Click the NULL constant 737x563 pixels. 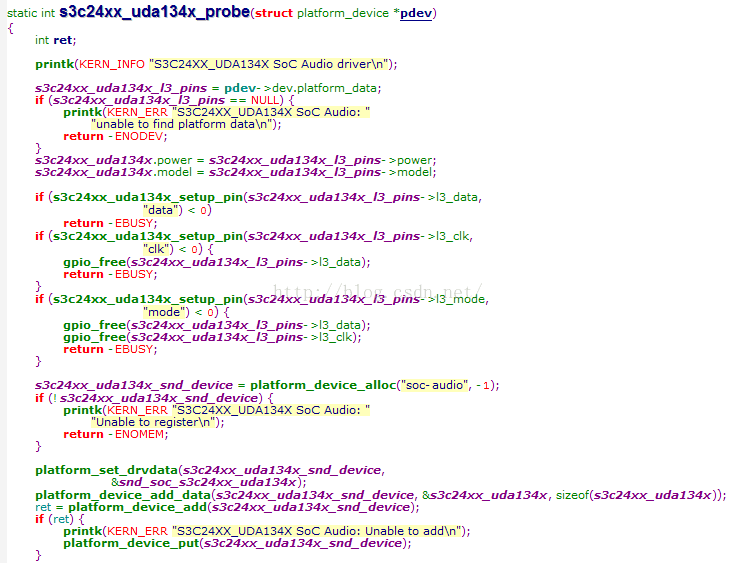click(x=265, y=100)
